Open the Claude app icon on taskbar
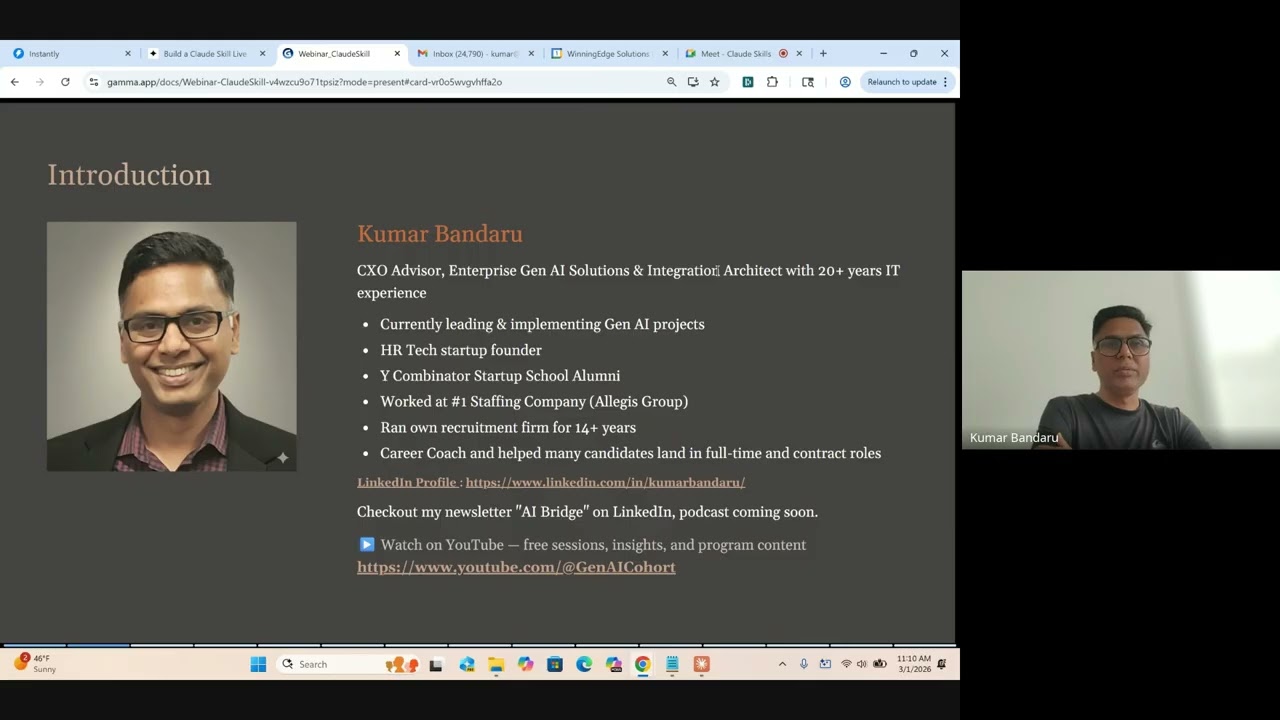The image size is (1280, 720). point(702,664)
